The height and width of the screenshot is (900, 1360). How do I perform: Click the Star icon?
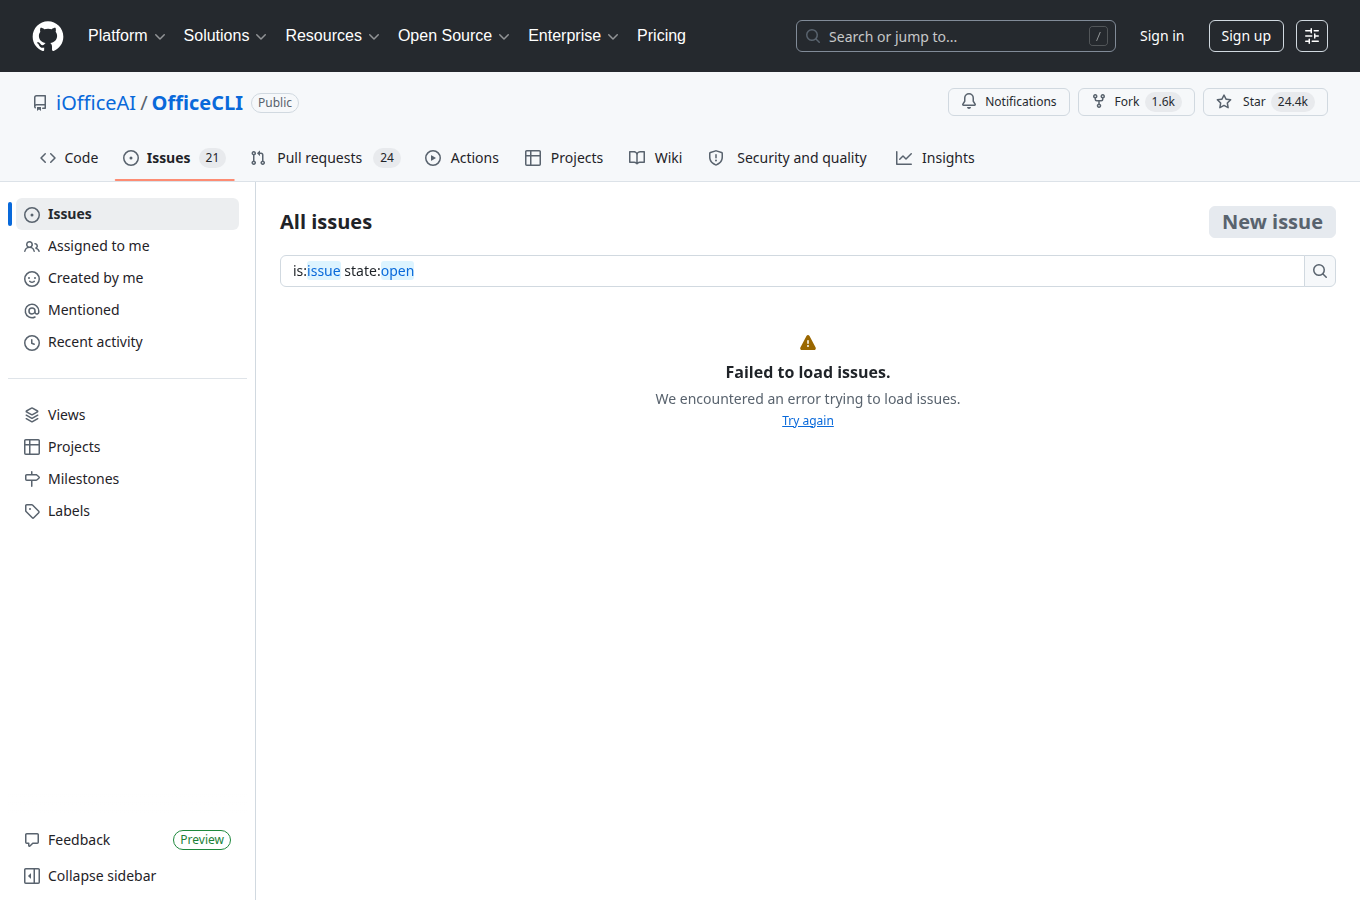coord(1224,102)
